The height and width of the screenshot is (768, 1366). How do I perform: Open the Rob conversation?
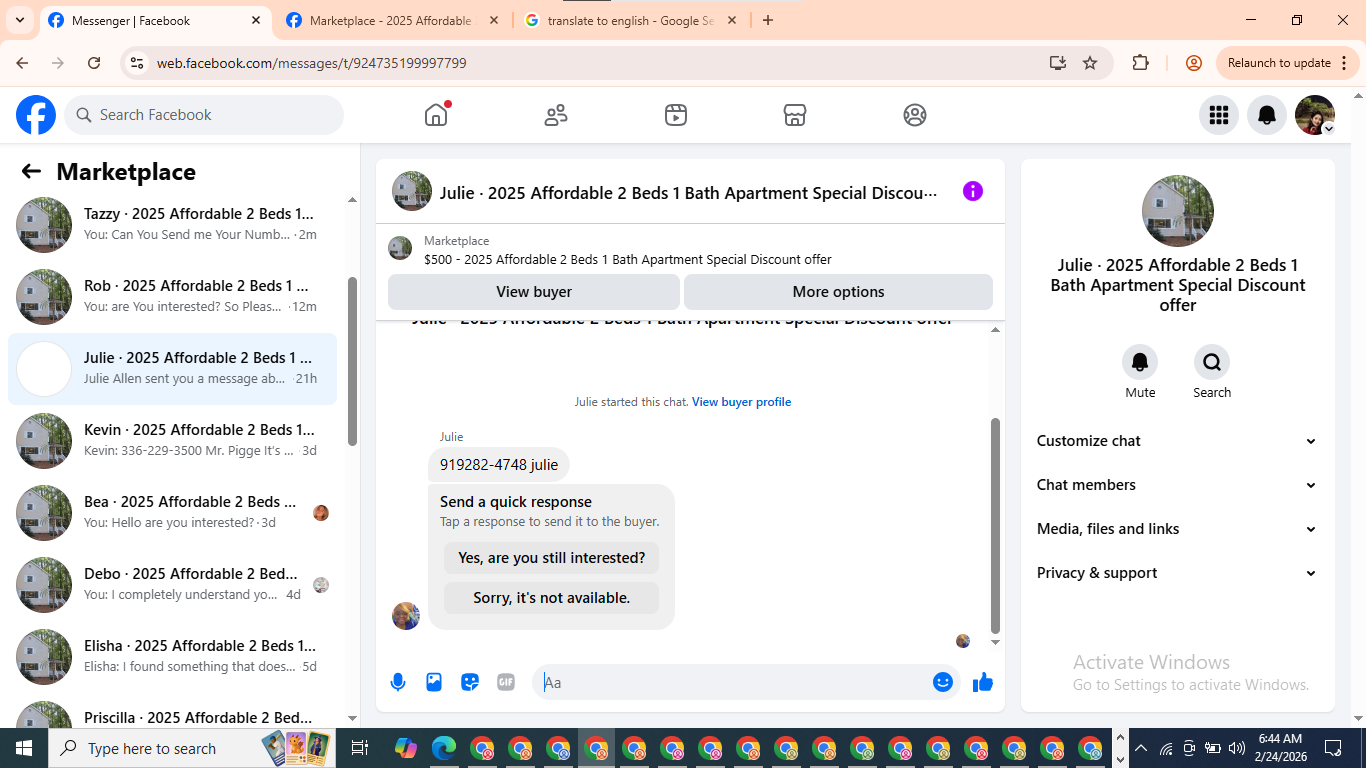172,297
